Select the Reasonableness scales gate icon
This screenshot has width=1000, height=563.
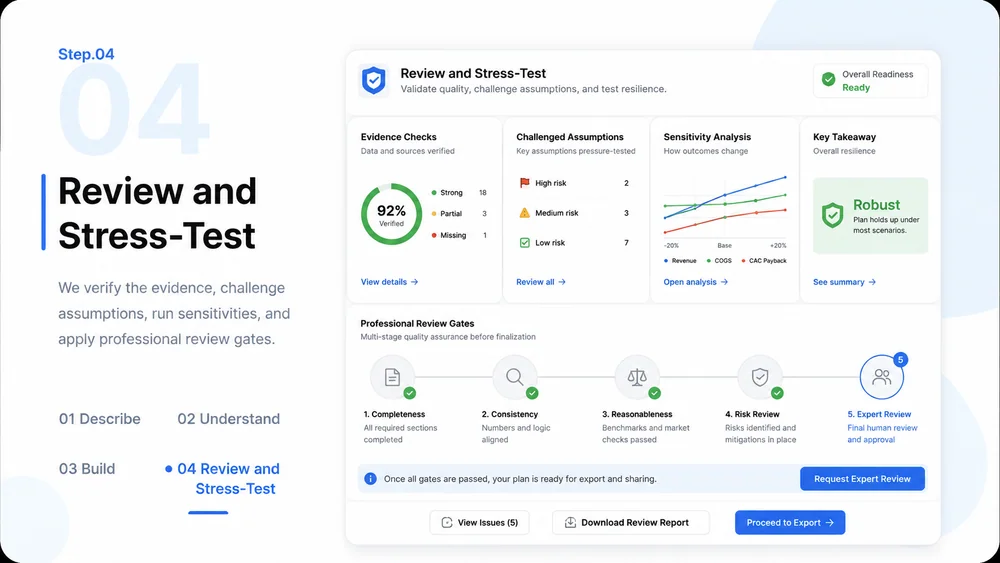637,377
